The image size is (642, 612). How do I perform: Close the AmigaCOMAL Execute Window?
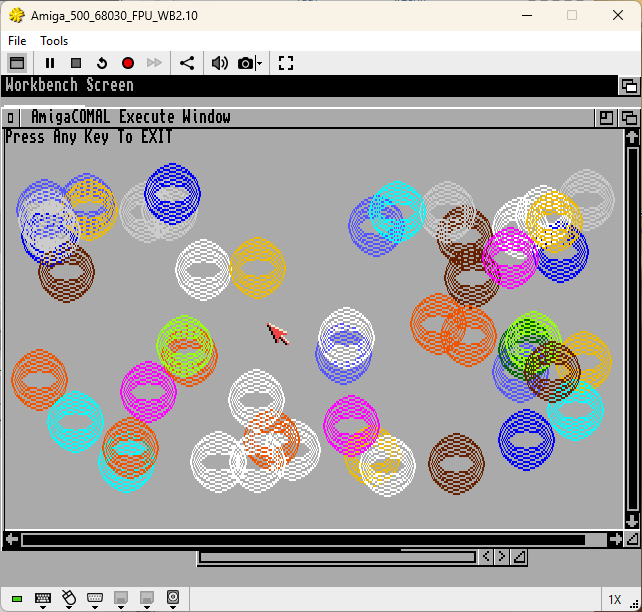point(10,118)
